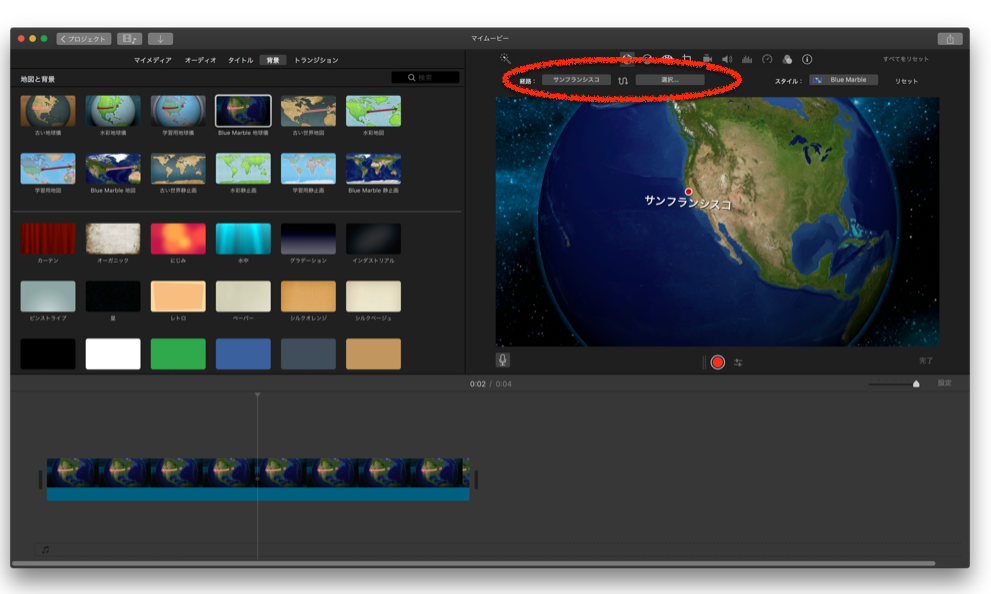Choose the グラデーション background

pyautogui.click(x=308, y=239)
